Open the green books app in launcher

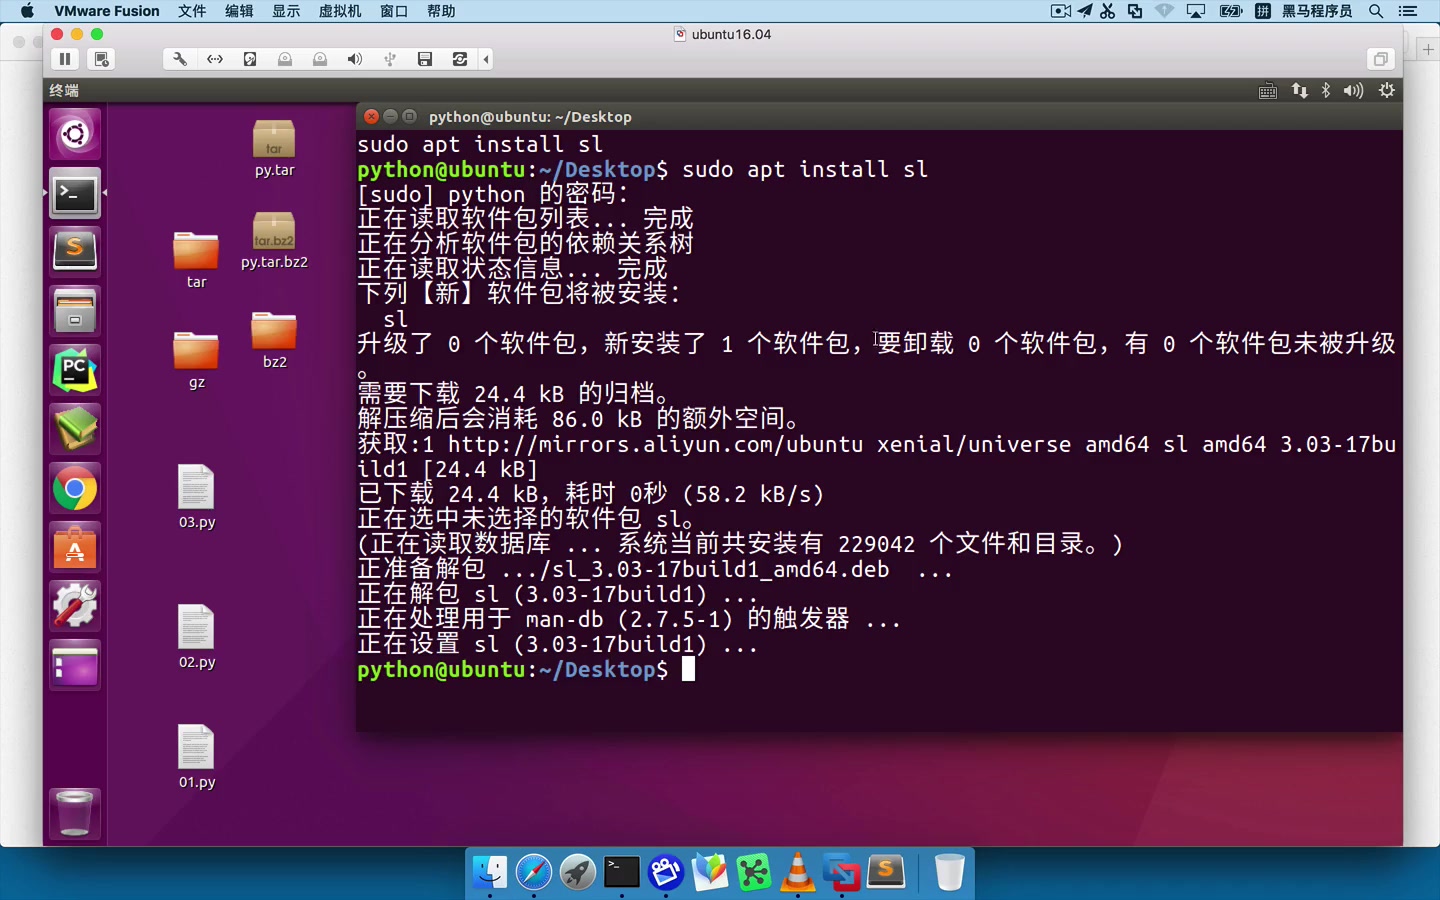pyautogui.click(x=75, y=429)
